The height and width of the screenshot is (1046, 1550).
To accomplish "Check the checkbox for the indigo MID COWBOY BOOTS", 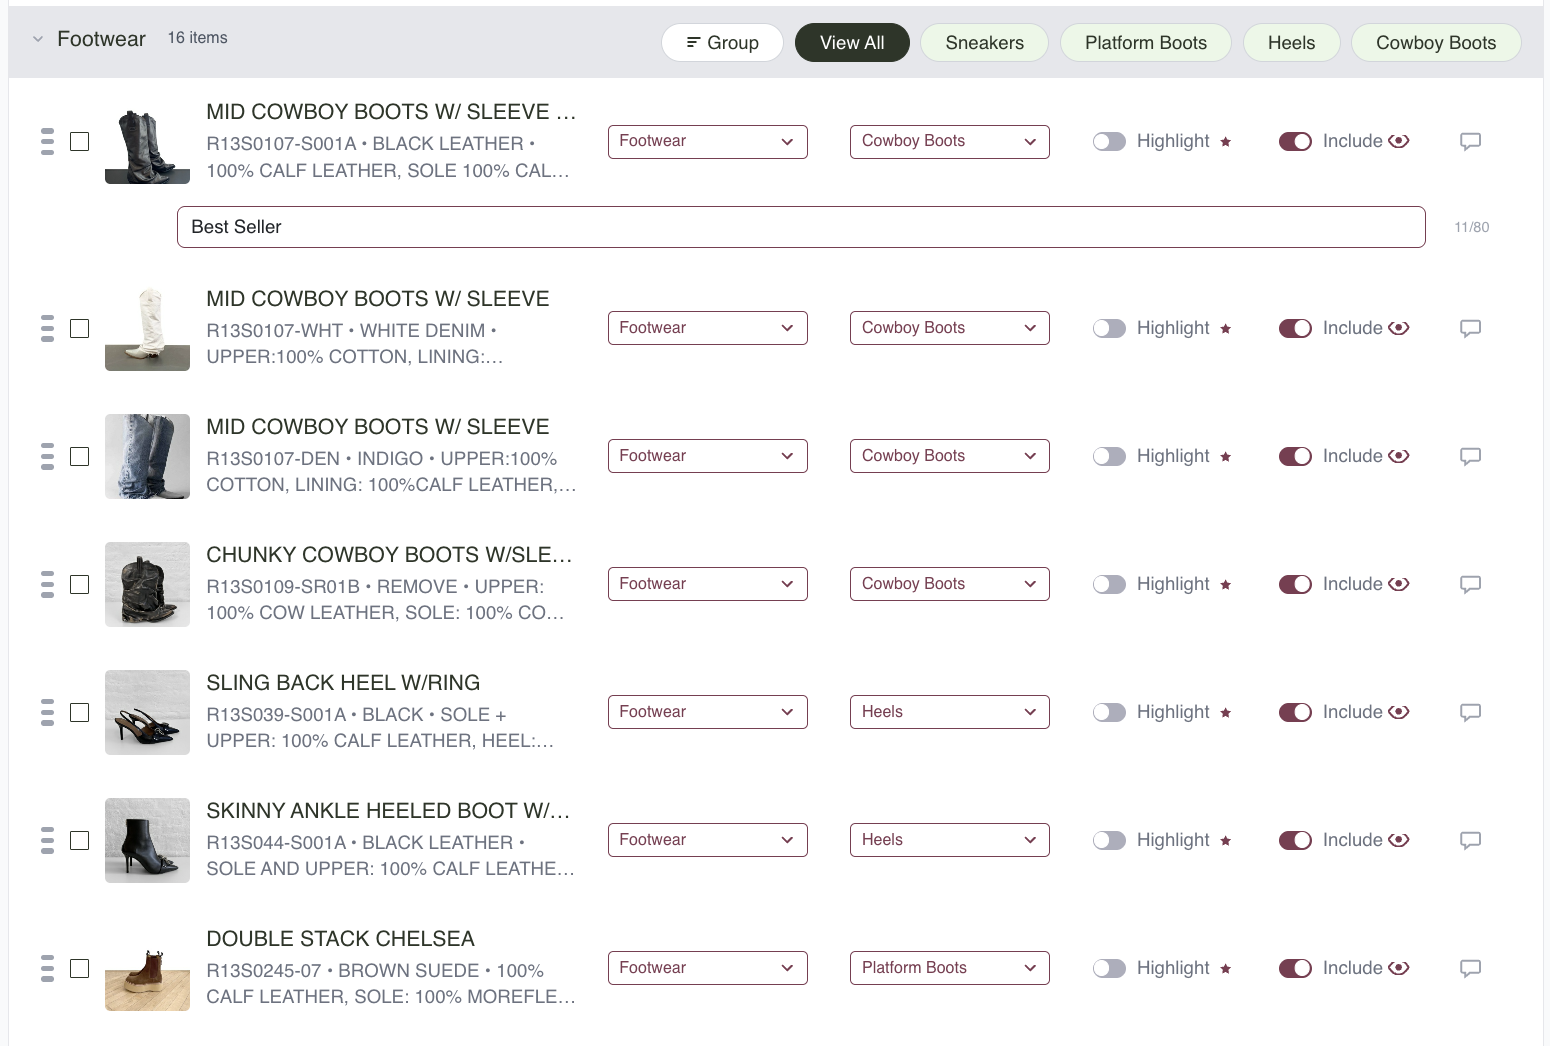I will [80, 456].
